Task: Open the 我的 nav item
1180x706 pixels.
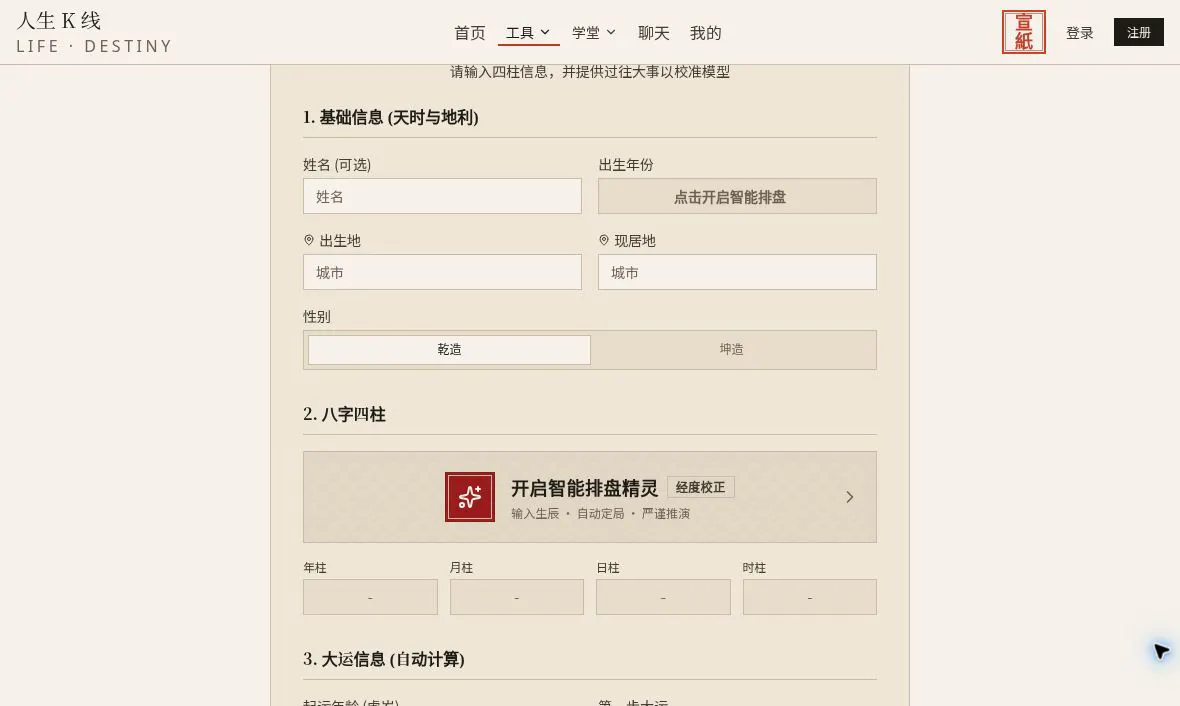Action: click(x=705, y=32)
